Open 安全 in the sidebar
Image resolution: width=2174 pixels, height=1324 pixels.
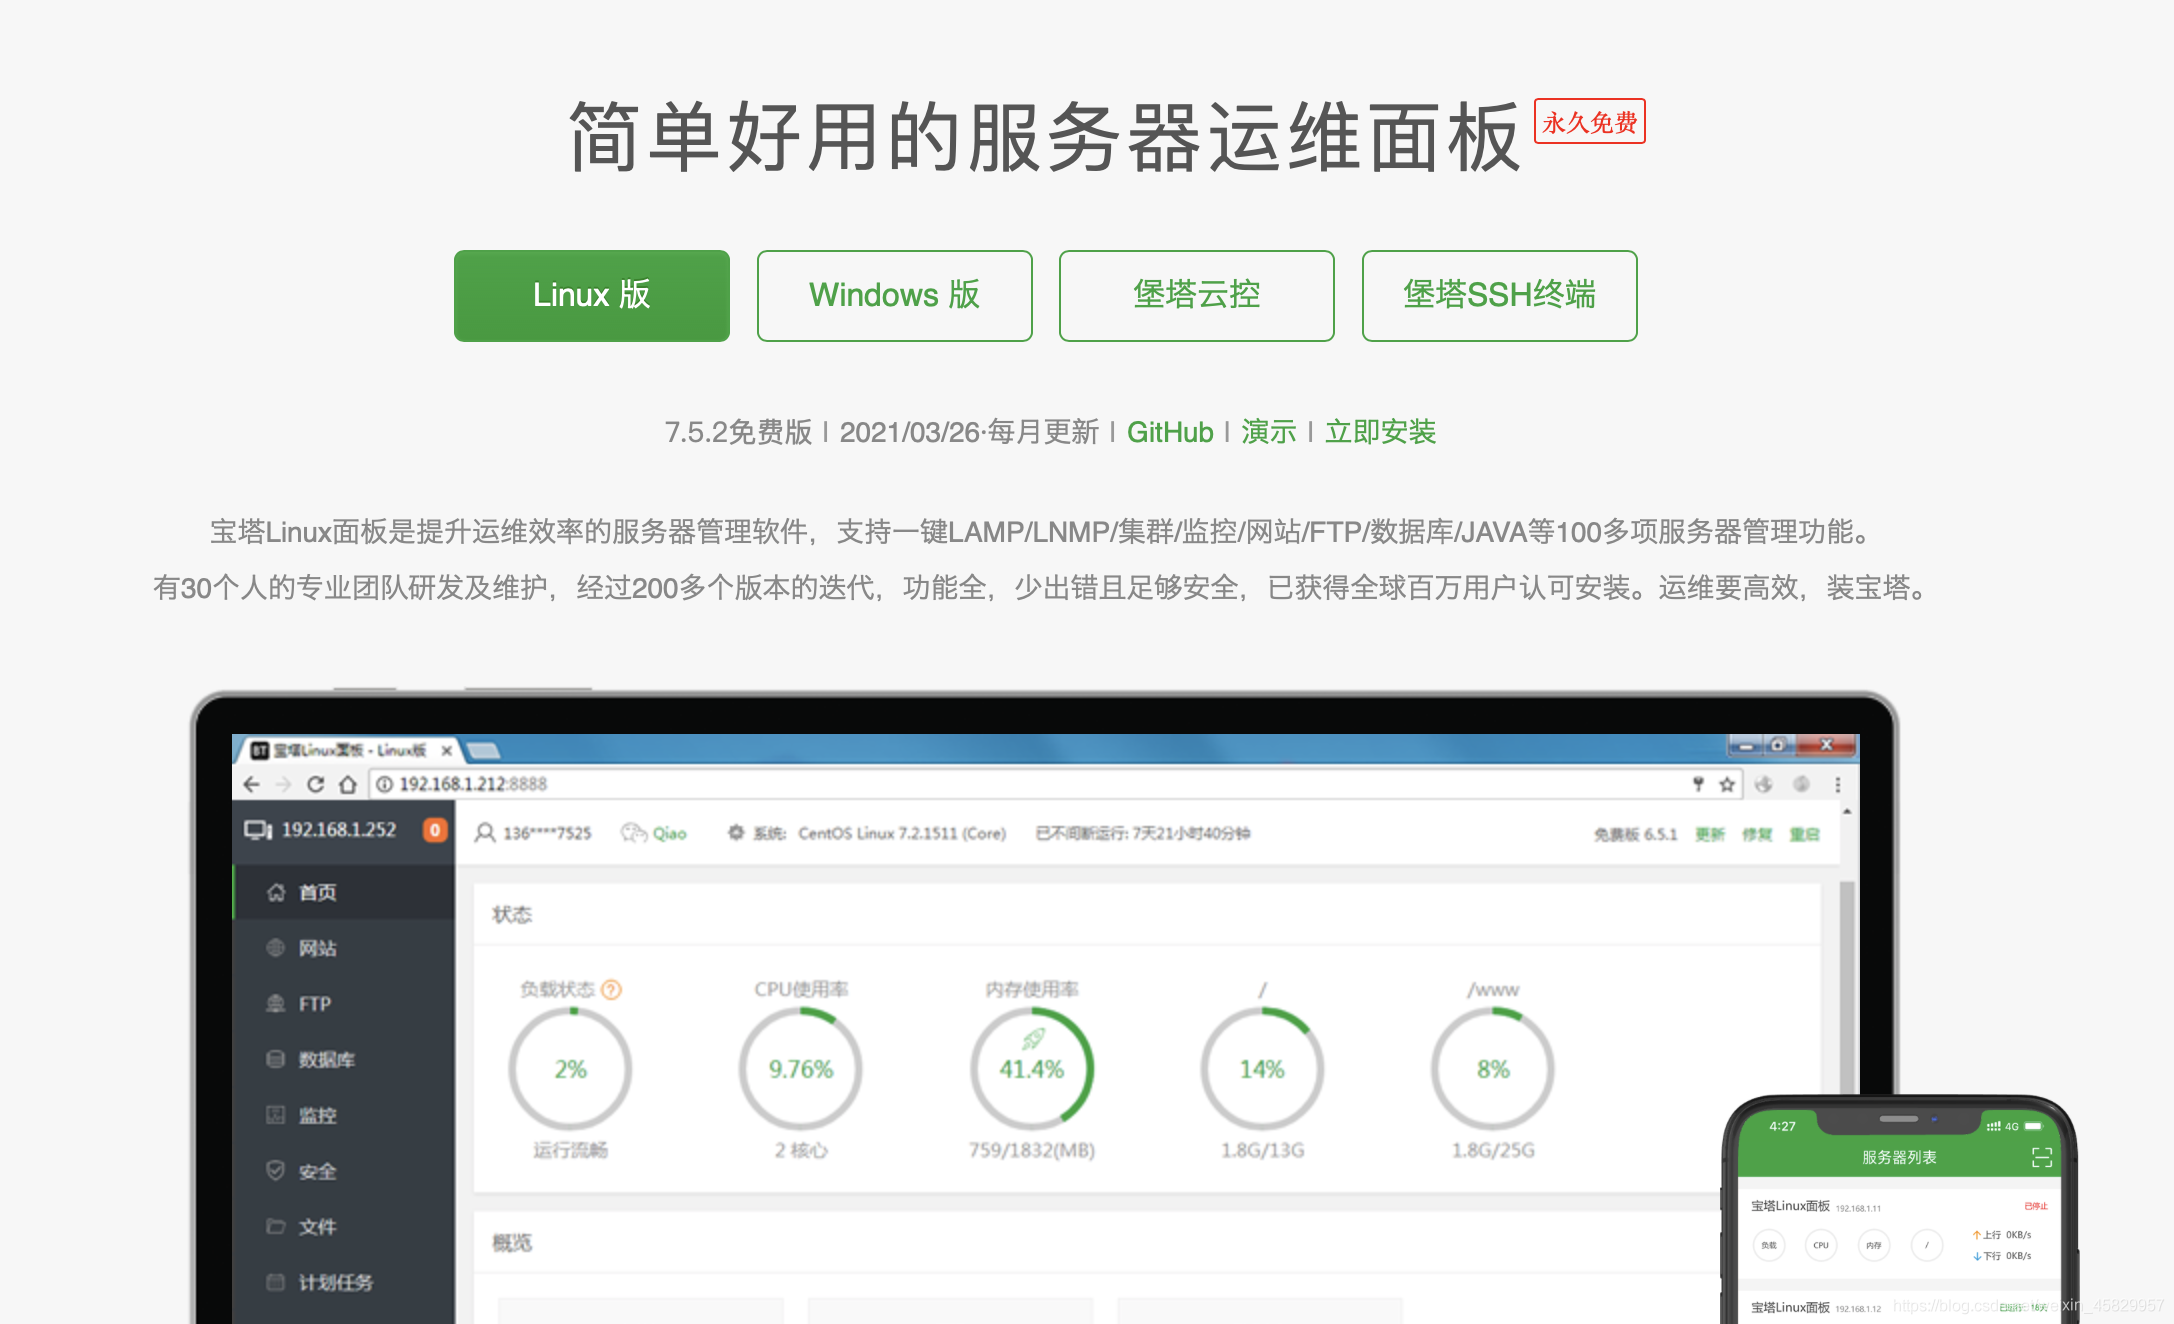click(x=344, y=1171)
